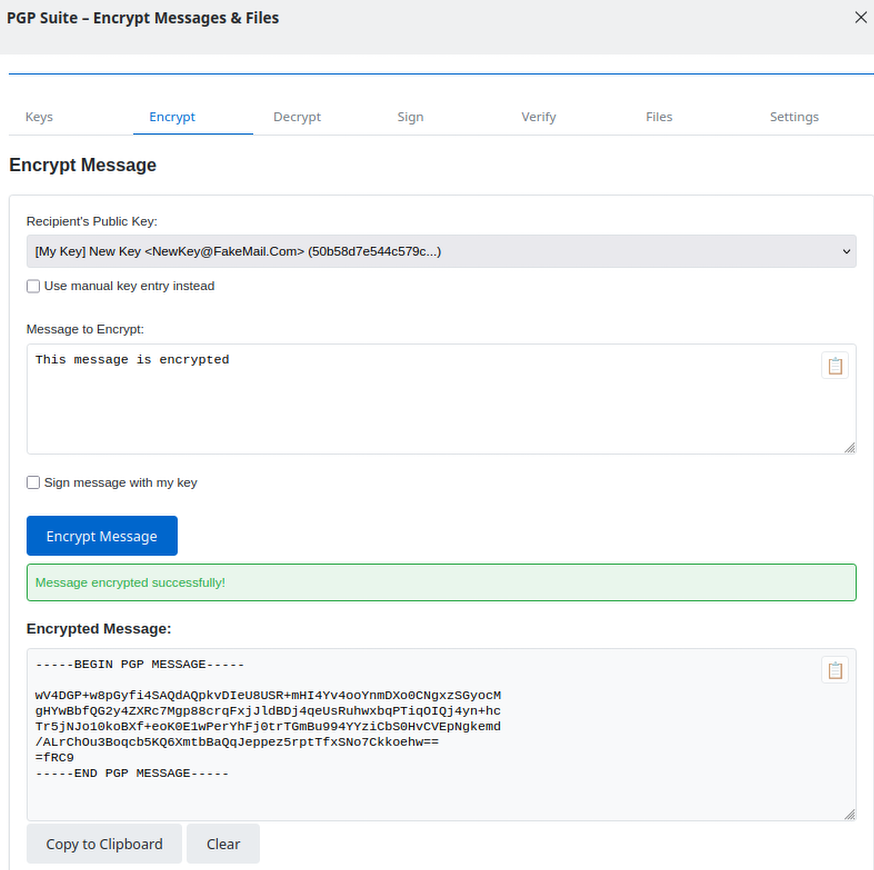Click resize handle of Encrypted Message box

point(849,814)
